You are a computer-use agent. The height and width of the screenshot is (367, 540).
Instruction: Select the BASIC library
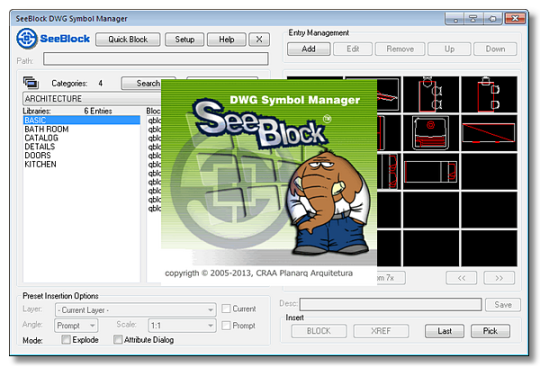[82, 120]
